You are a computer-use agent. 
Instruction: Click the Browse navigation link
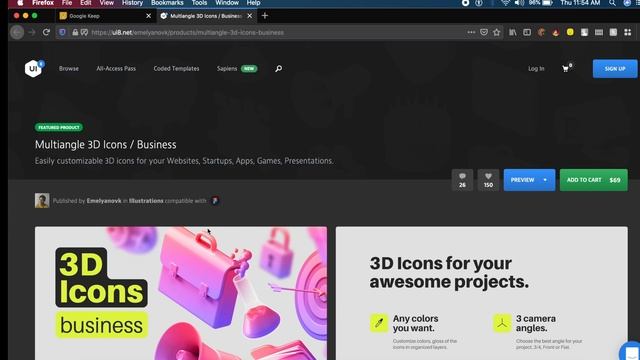point(69,69)
